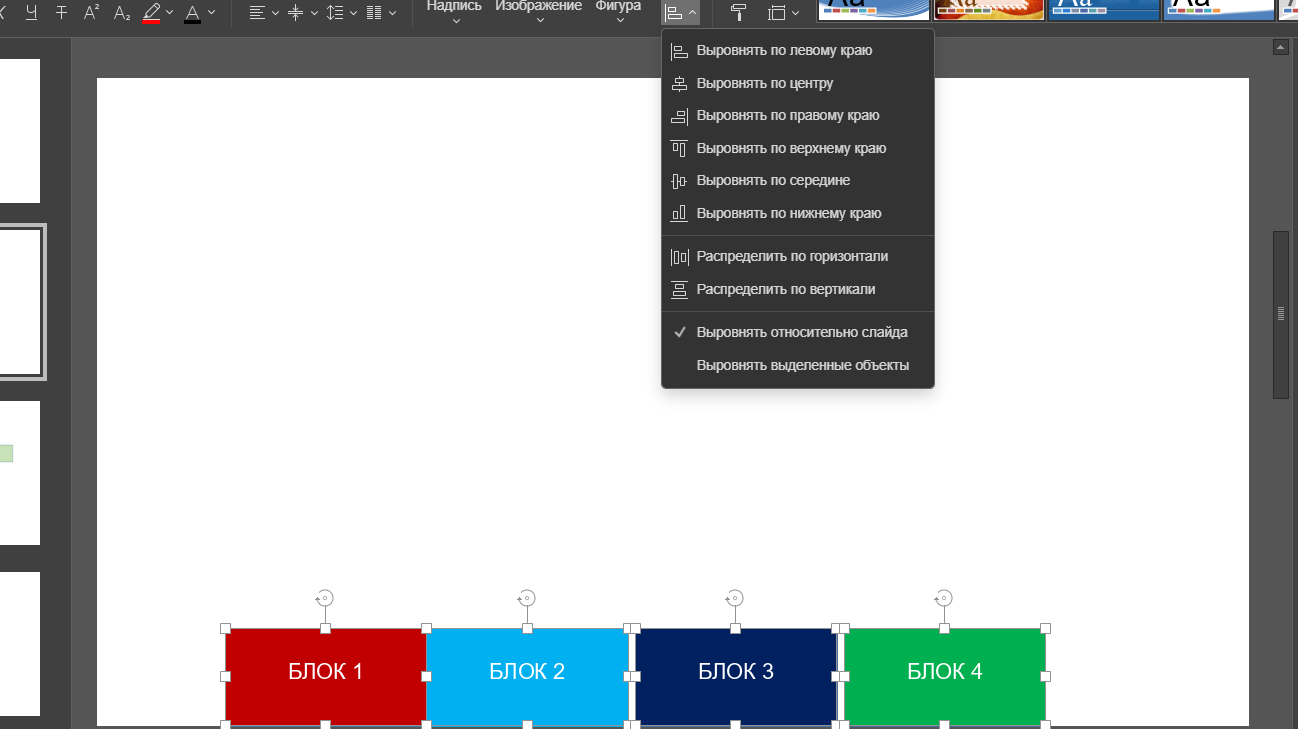Screen dimensions: 1298x729
Task: Choose Выровнять по середине
Action: click(x=798, y=180)
